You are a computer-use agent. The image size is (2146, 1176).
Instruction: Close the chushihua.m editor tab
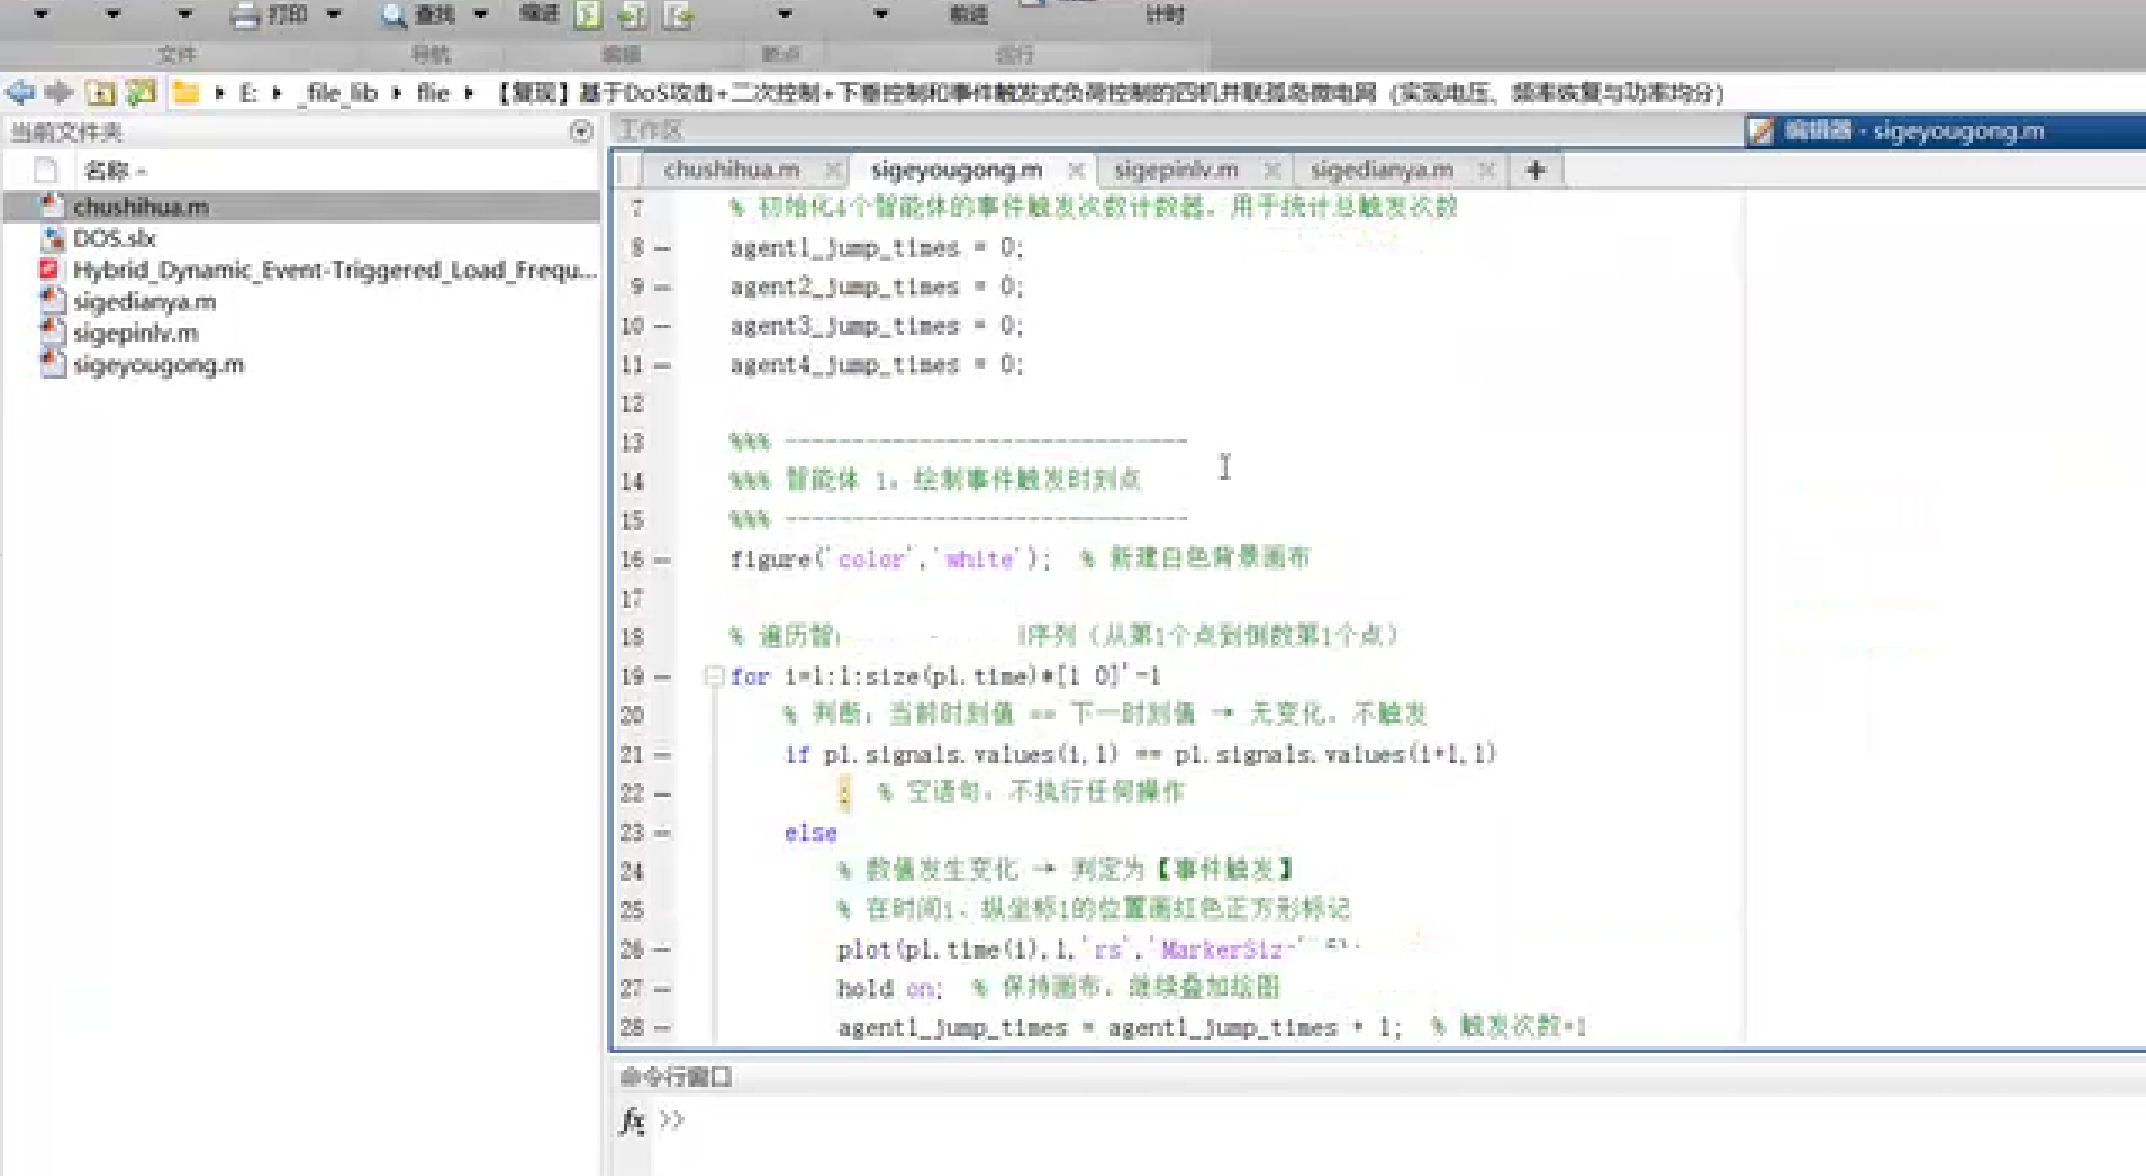[x=832, y=171]
